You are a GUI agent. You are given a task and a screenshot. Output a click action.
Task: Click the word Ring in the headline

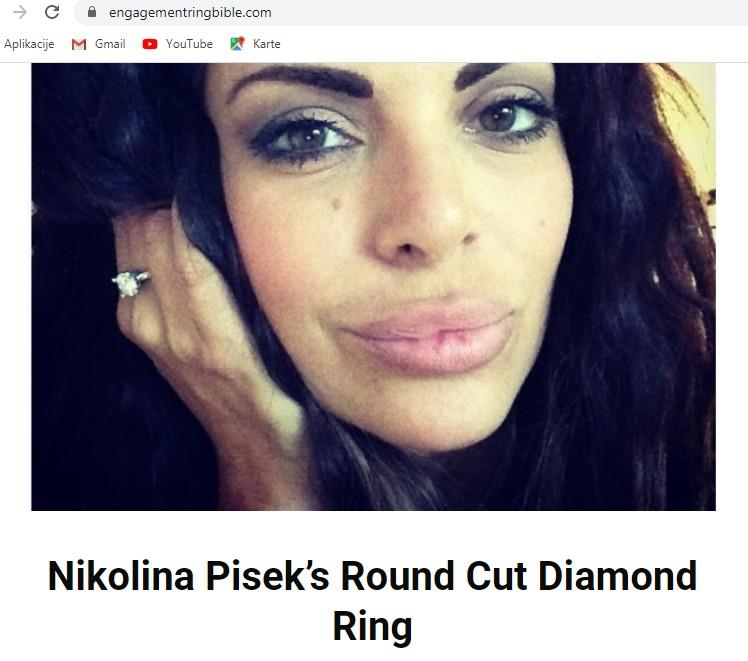[373, 626]
